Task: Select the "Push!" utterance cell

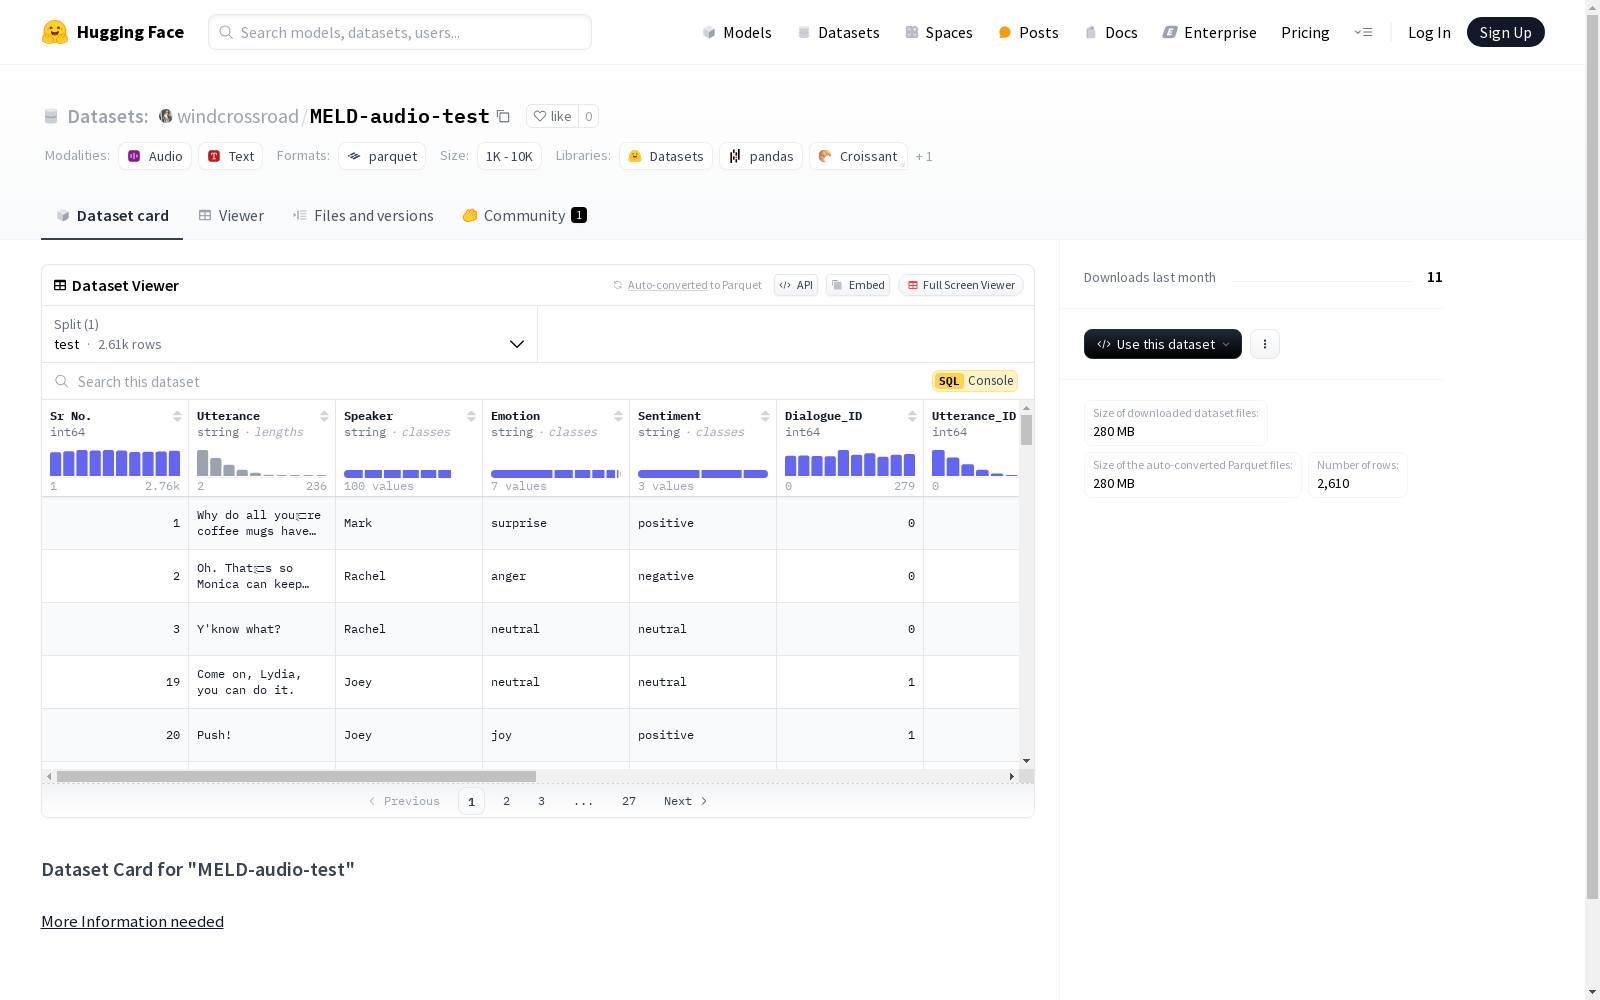Action: 262,735
